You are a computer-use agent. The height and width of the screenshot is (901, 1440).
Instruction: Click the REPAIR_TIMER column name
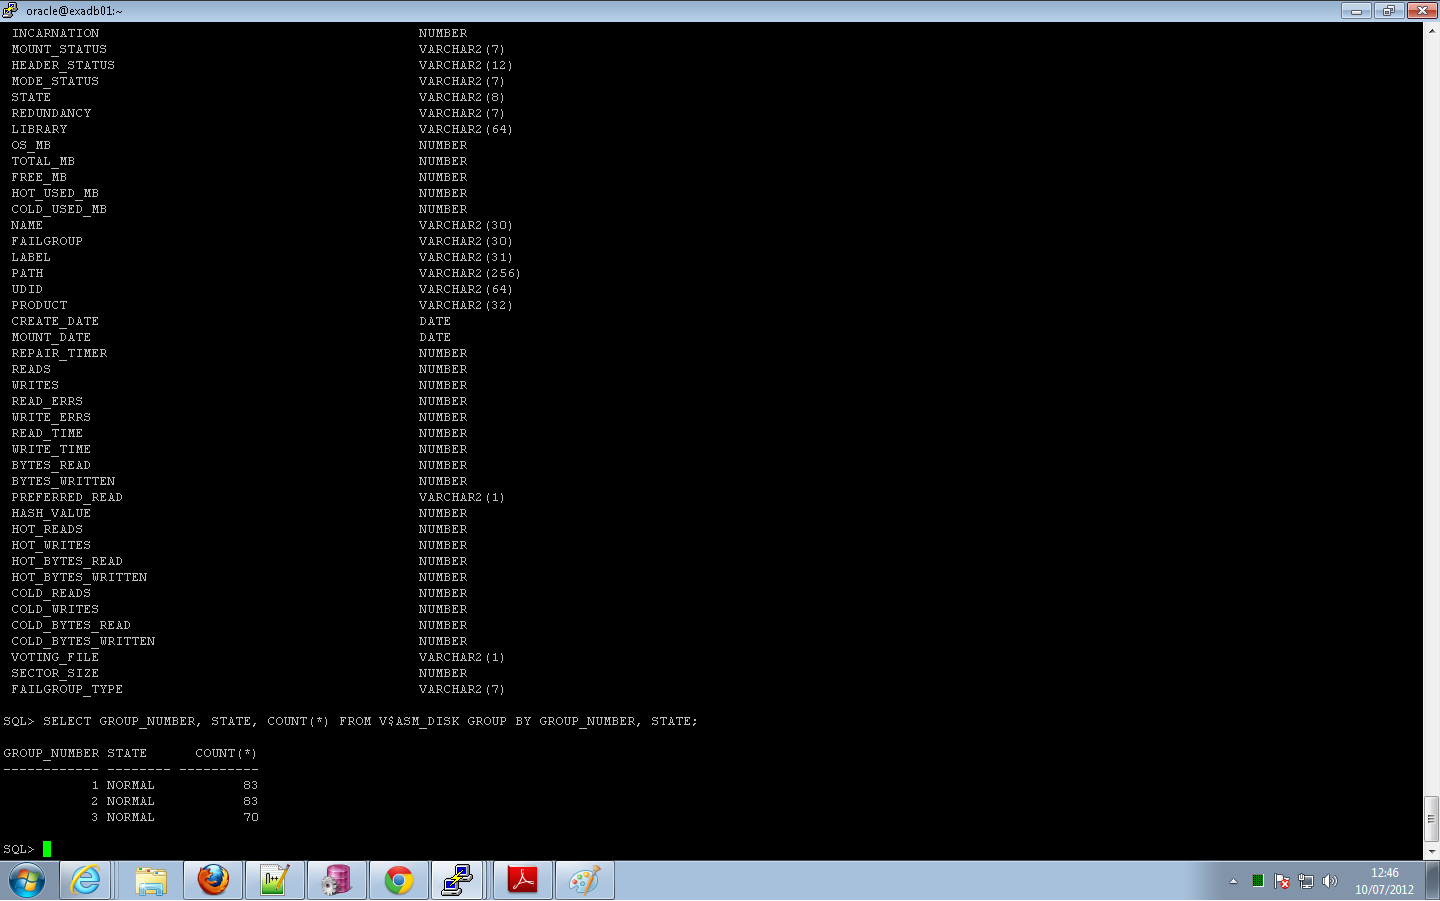59,353
